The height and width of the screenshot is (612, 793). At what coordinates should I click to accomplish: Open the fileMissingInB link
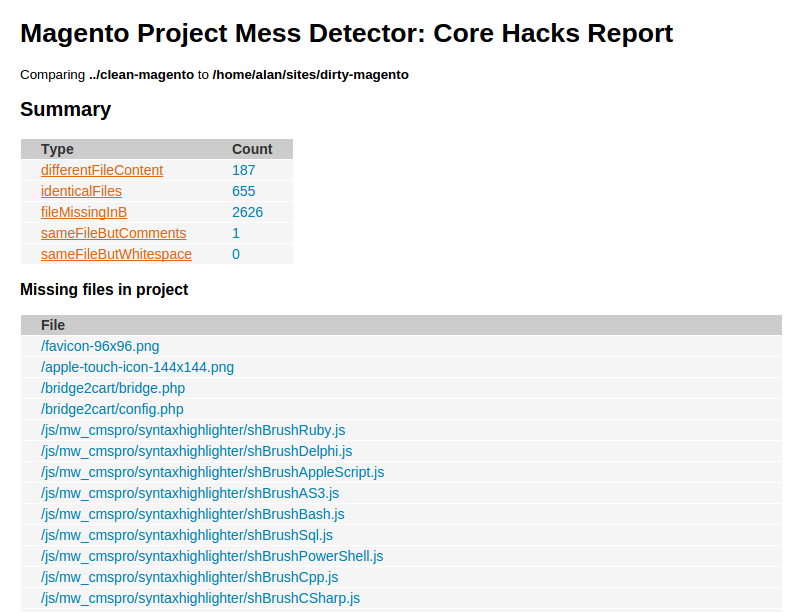coord(84,212)
